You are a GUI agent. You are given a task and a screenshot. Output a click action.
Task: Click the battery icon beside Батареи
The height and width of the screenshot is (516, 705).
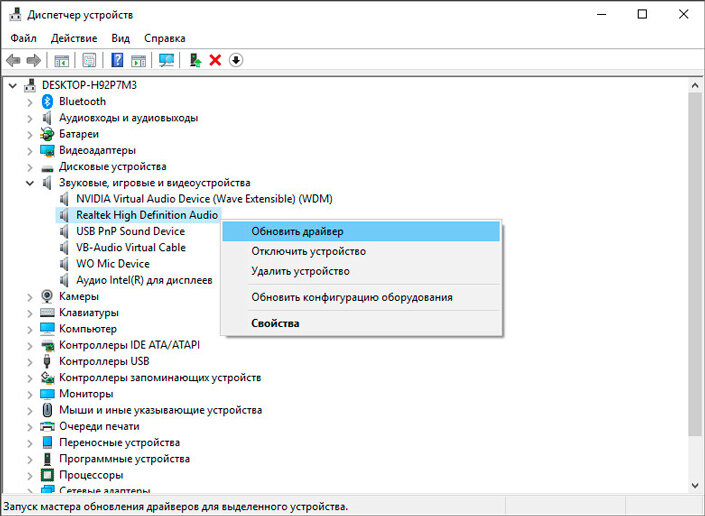point(47,134)
